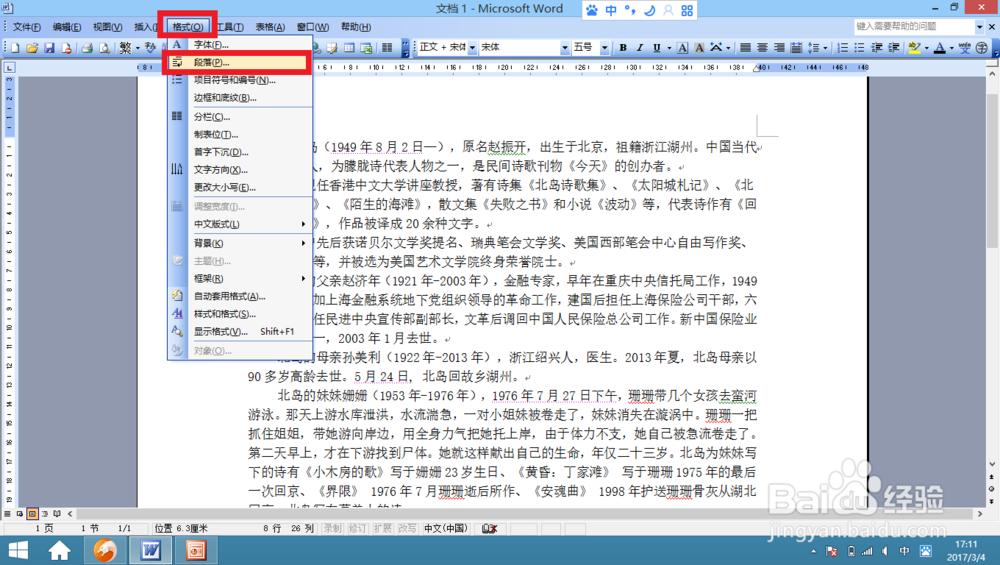Viewport: 1000px width, 565px height.
Task: Click the columns toolbar icon
Action: (387, 48)
